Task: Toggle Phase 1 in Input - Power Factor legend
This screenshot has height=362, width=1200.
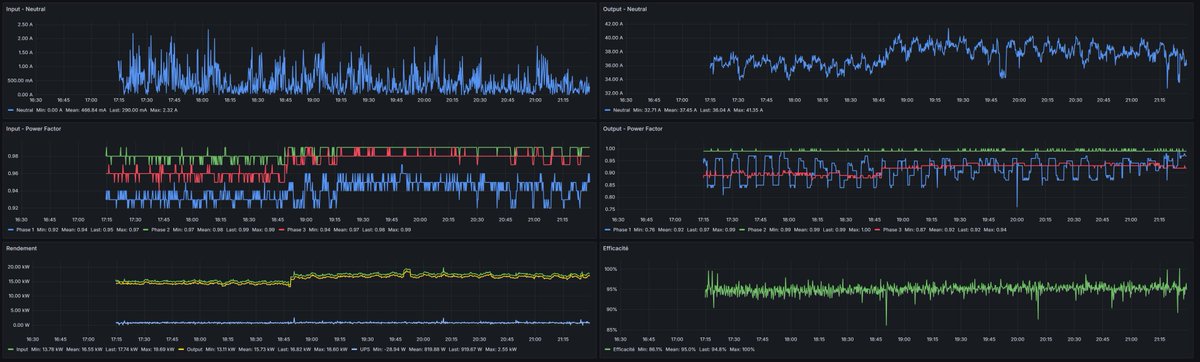Action: pyautogui.click(x=25, y=229)
